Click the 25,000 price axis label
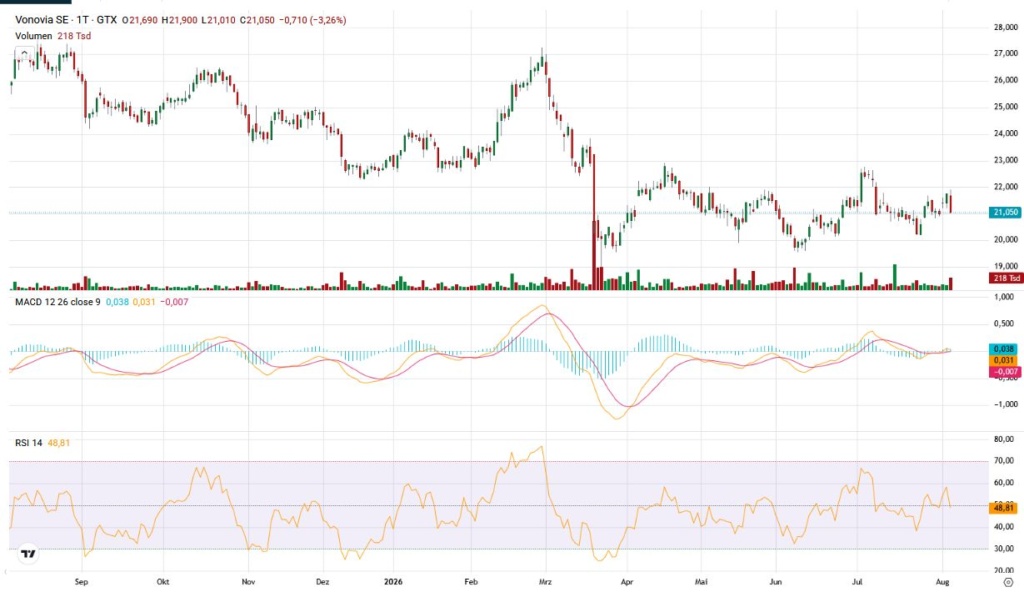 pyautogui.click(x=1006, y=107)
